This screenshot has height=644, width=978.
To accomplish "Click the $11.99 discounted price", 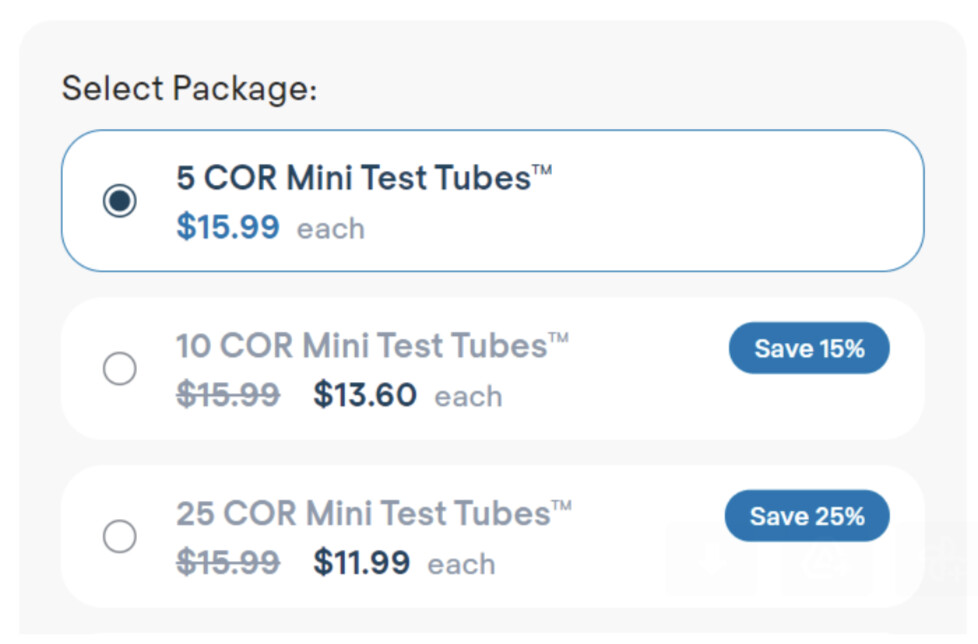I will coord(362,562).
